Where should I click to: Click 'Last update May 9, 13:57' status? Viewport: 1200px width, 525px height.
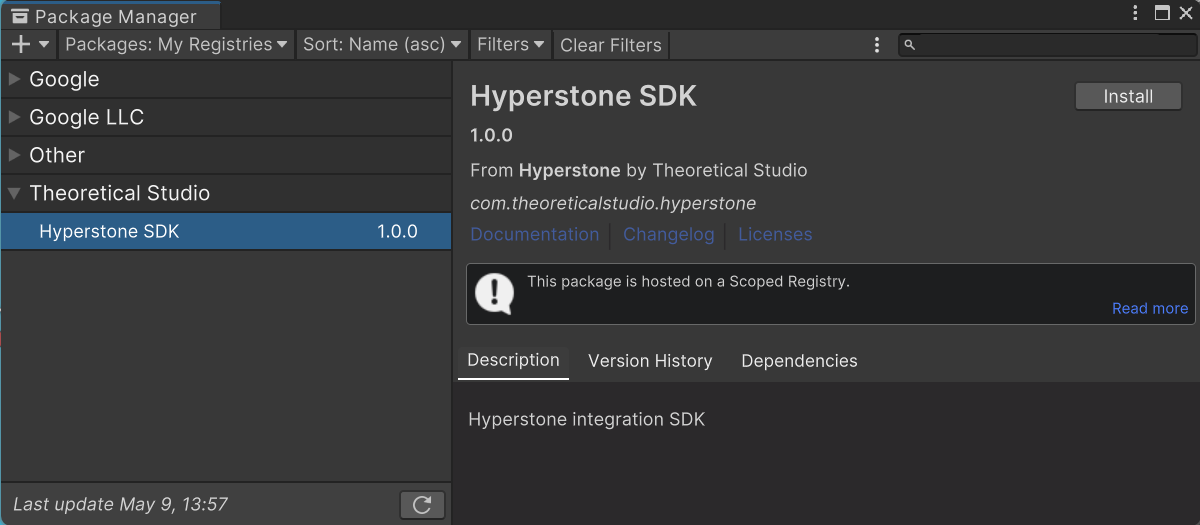122,503
